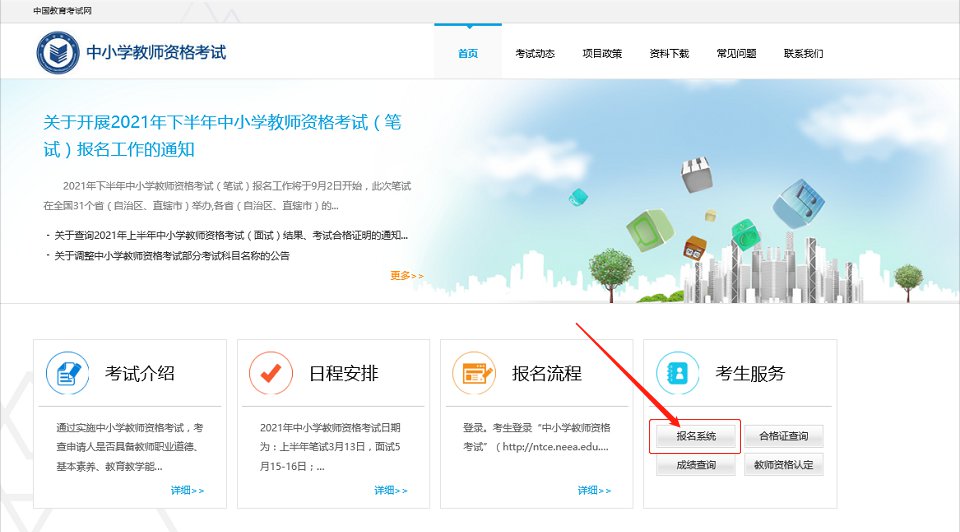Click the 成绩查询 button
The height and width of the screenshot is (532, 960).
[x=696, y=465]
